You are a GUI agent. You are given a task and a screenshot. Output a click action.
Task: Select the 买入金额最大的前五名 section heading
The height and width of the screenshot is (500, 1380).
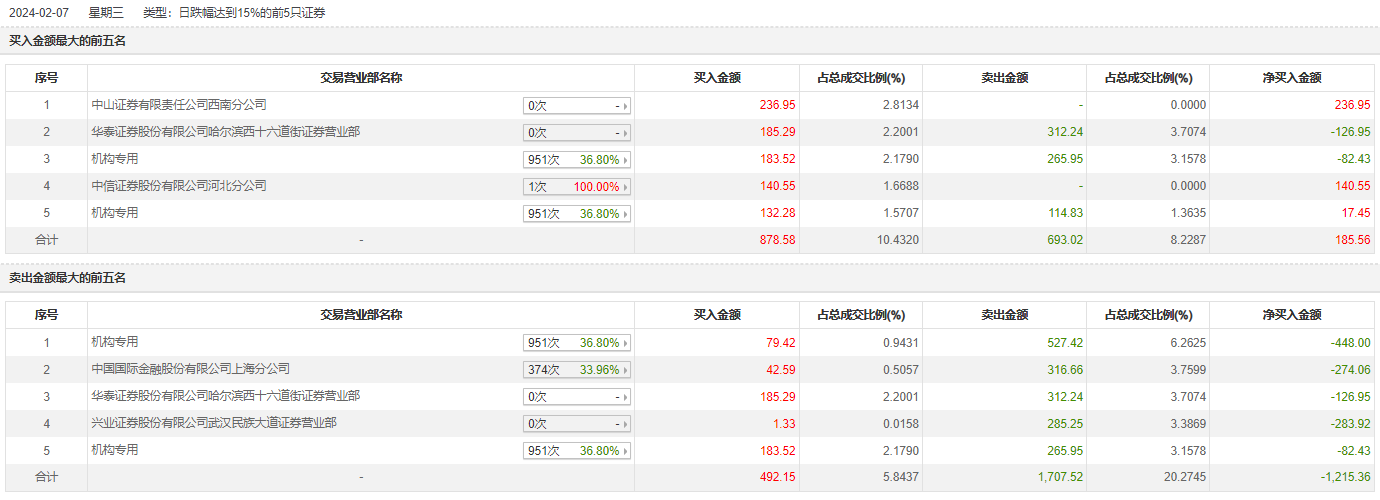point(68,41)
